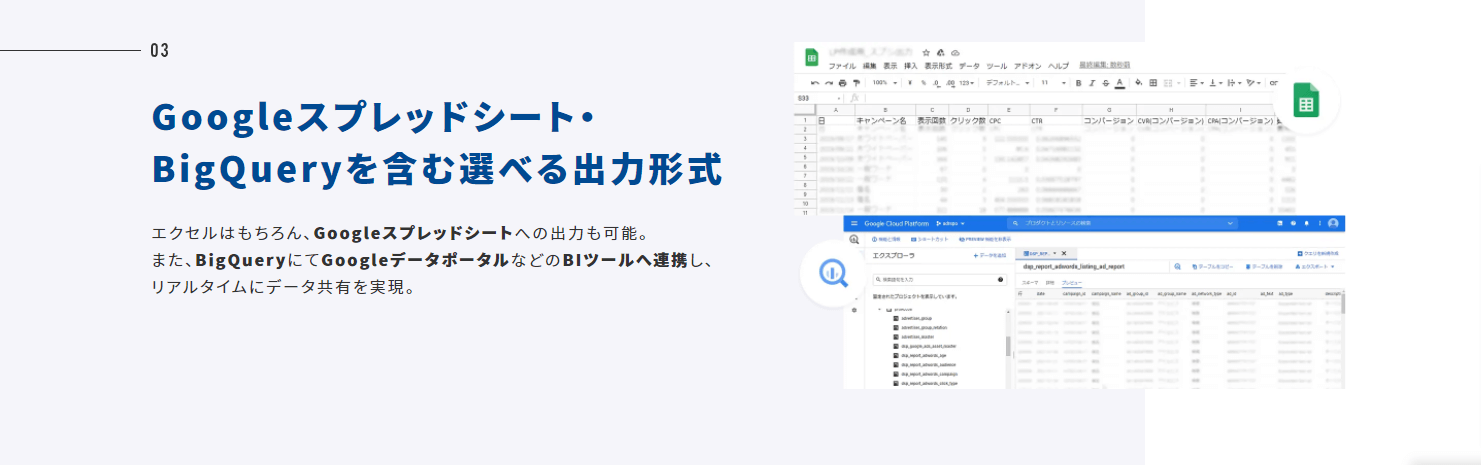Open the アドオン menu

click(1028, 66)
